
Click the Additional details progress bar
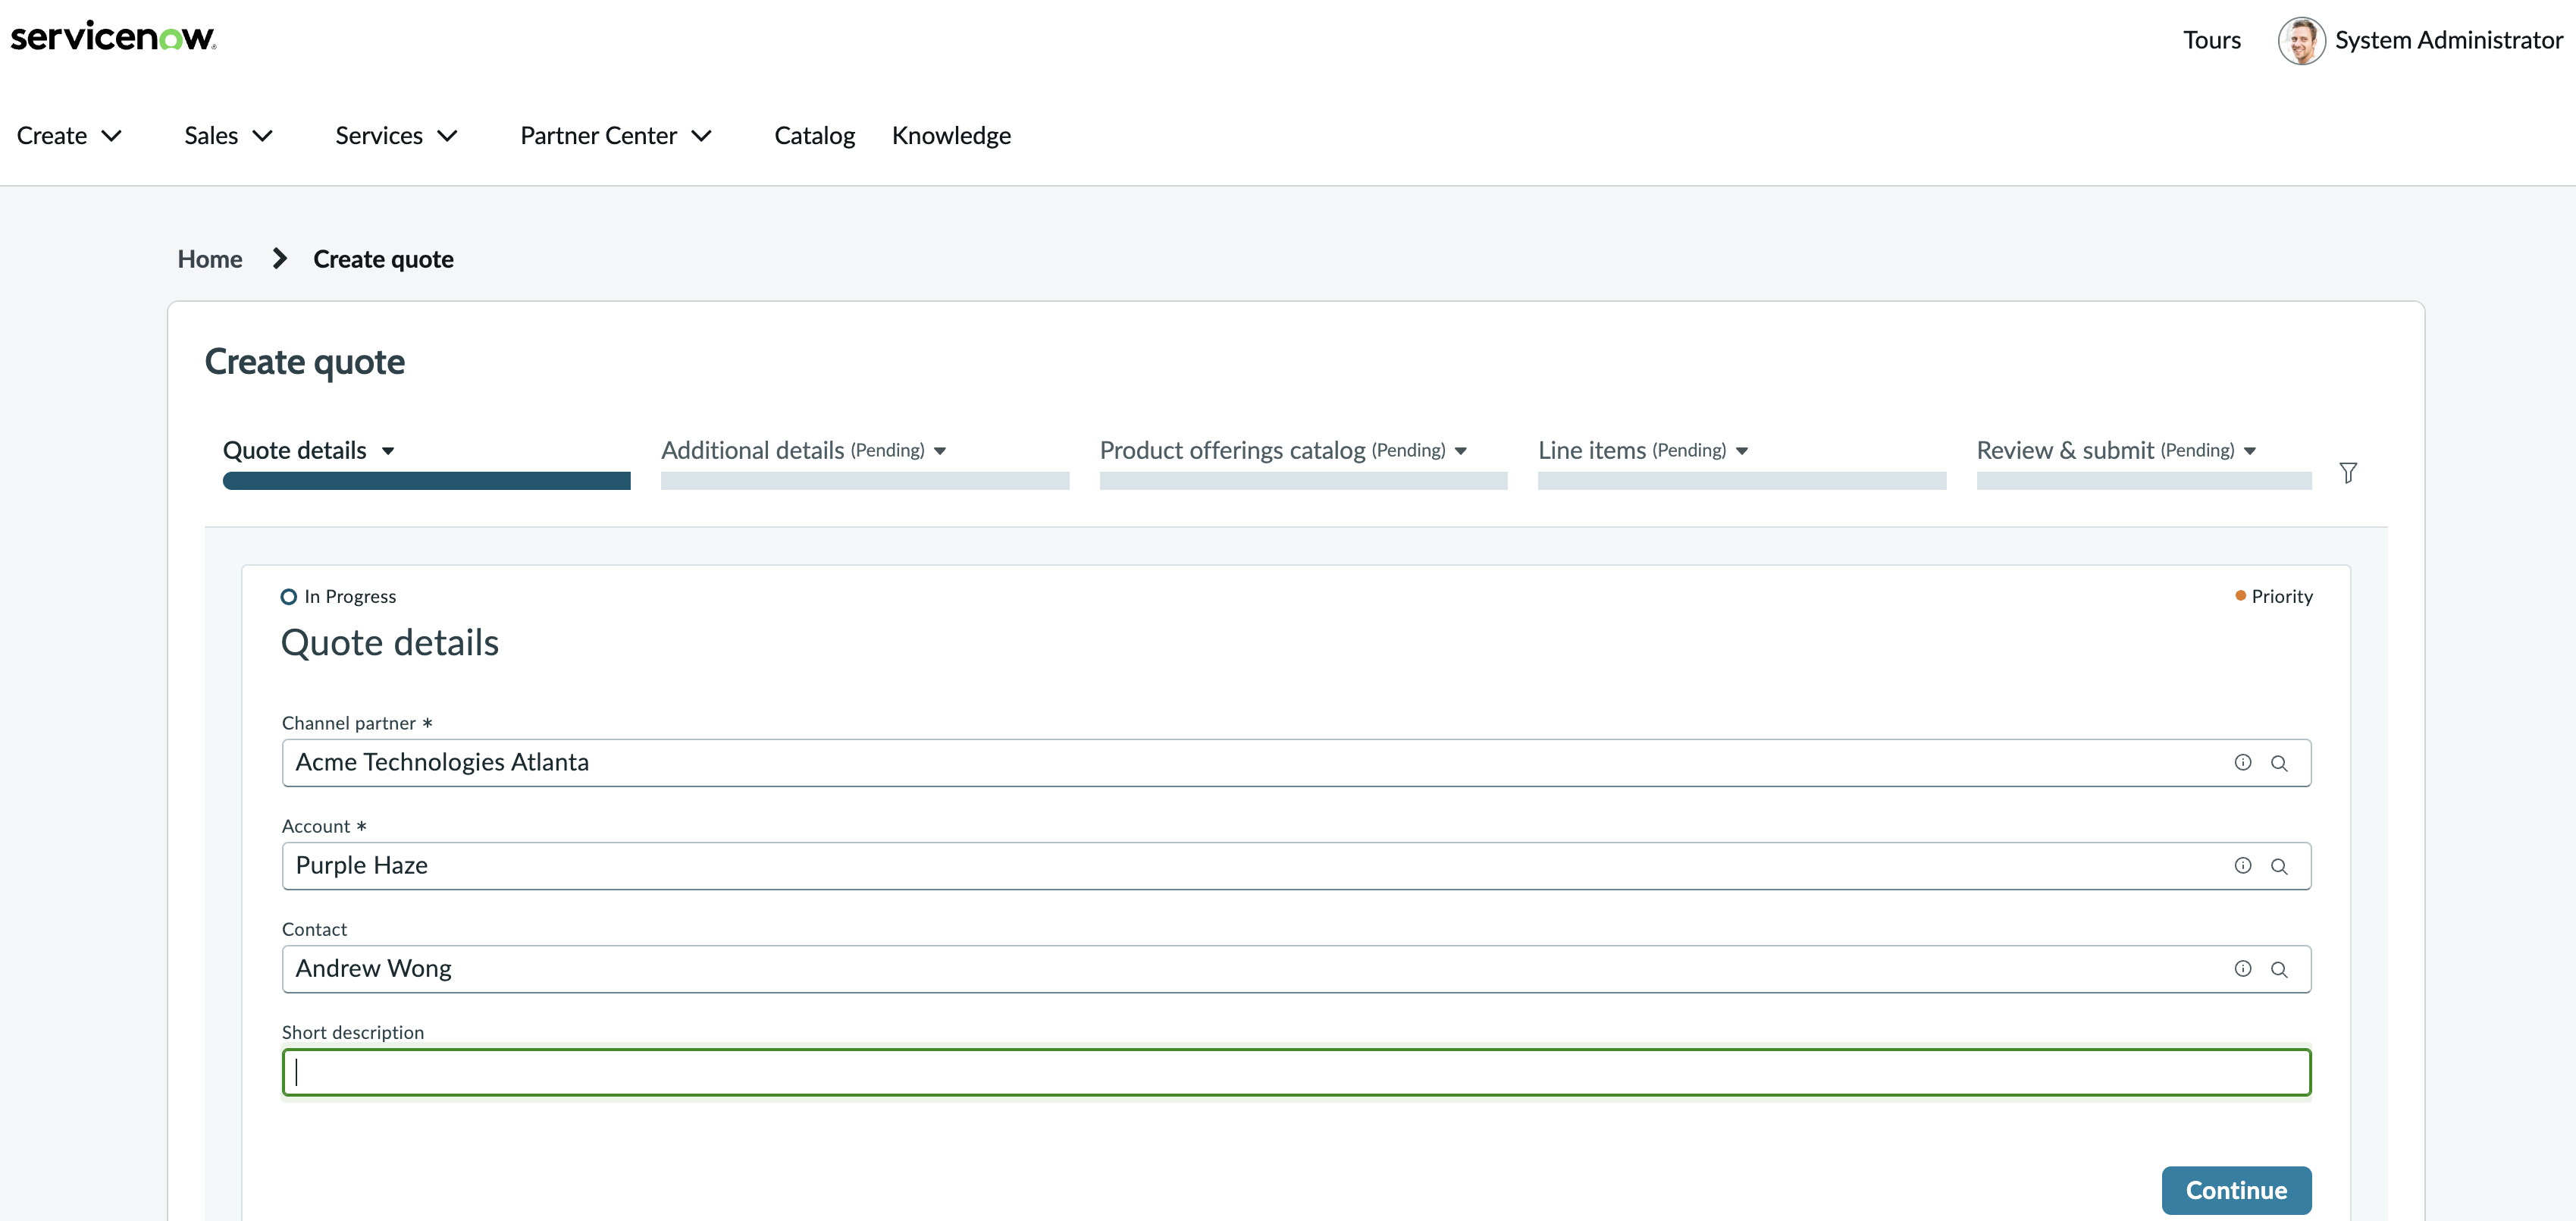[865, 481]
